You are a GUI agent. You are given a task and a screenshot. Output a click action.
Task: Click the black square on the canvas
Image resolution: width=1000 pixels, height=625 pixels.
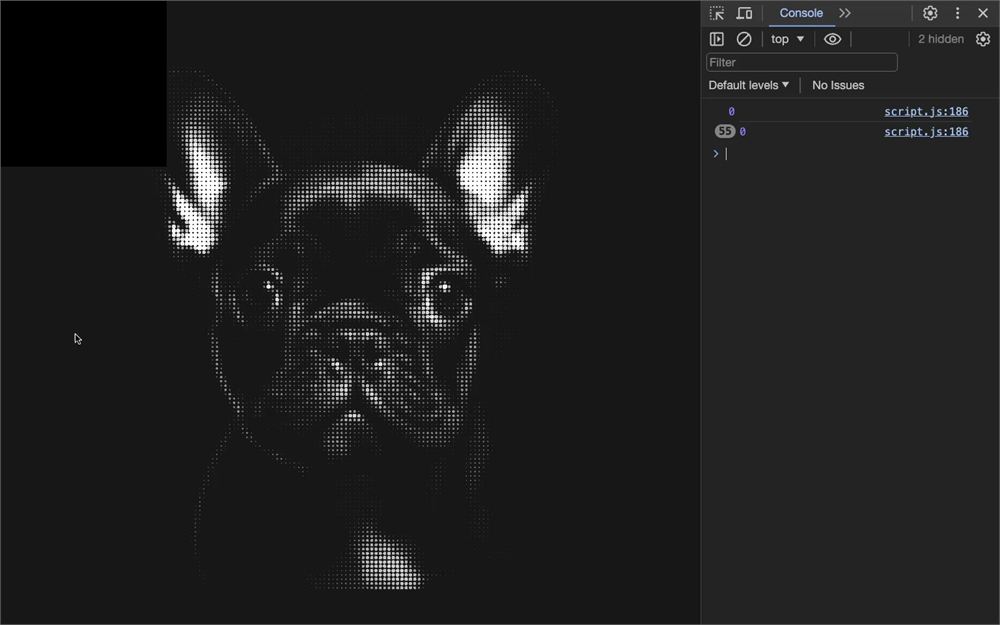click(84, 84)
